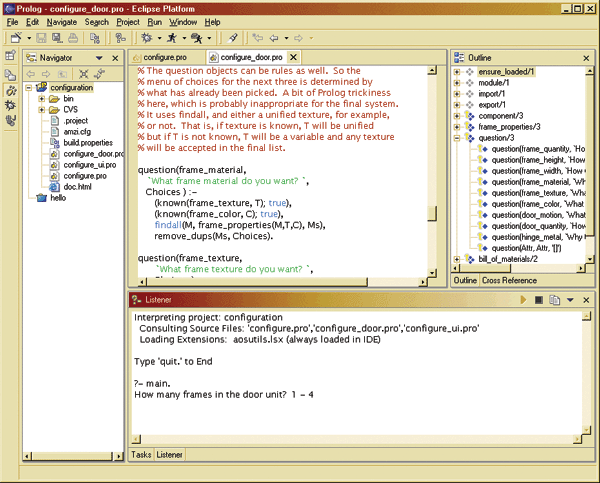Collapse the question/3 node in Outline

pos(457,138)
